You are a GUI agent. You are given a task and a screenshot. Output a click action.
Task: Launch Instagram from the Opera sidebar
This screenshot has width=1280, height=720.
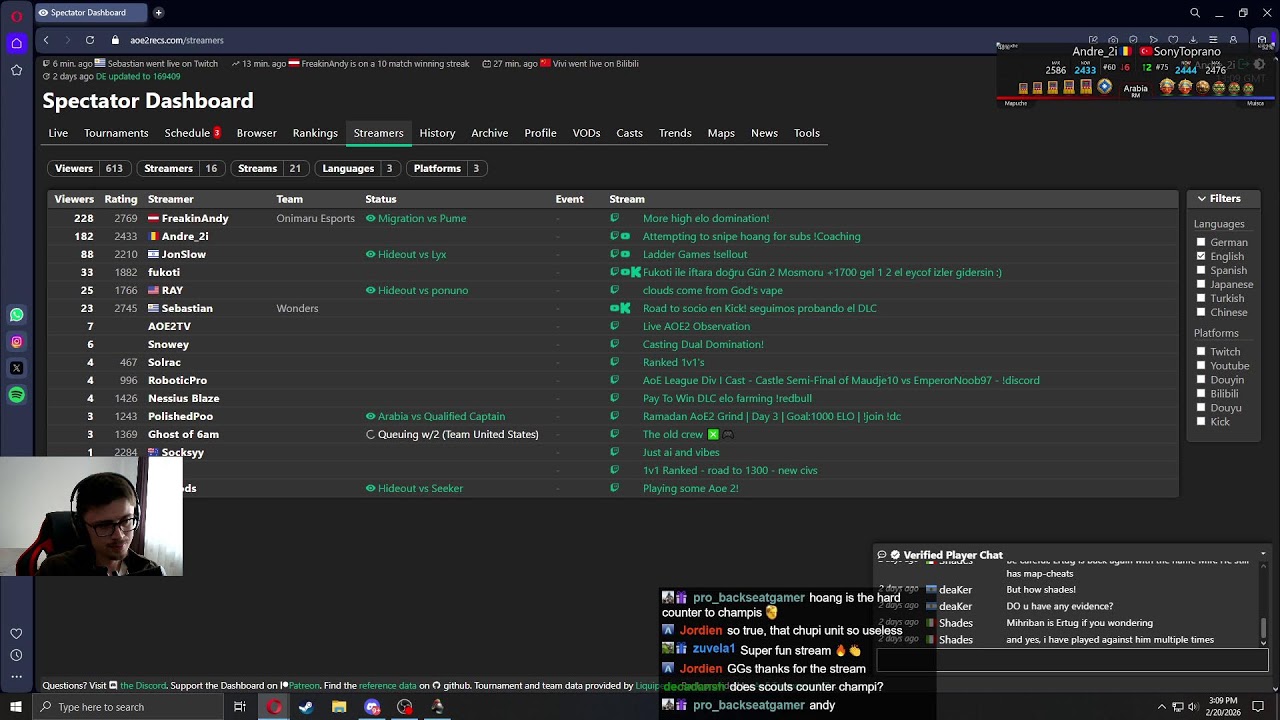pos(16,342)
